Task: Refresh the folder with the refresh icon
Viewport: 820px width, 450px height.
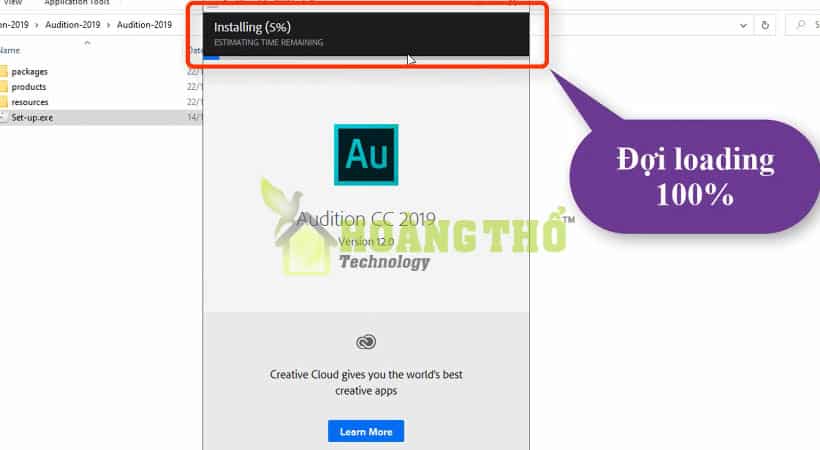Action: coord(765,25)
